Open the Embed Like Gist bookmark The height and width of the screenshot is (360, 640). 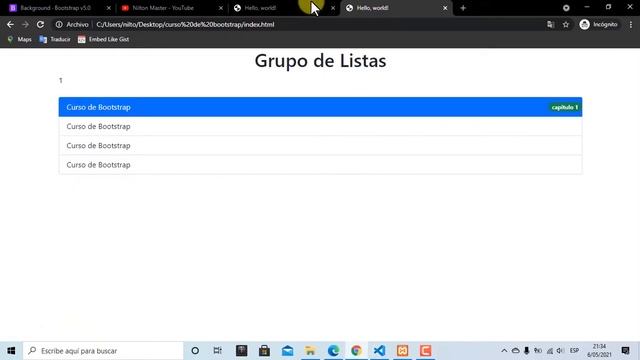[104, 39]
